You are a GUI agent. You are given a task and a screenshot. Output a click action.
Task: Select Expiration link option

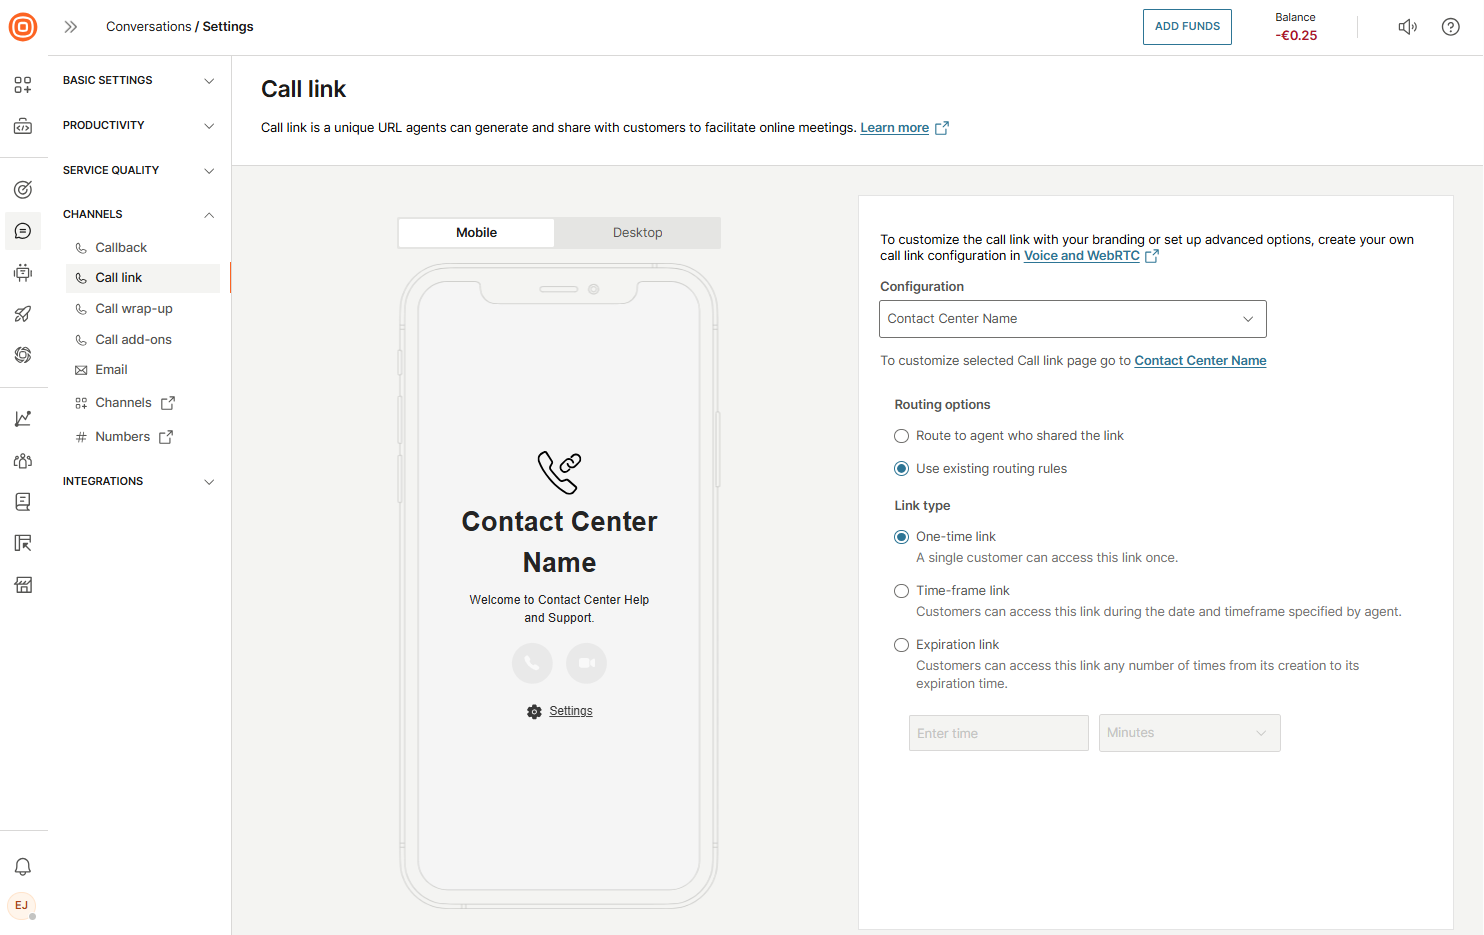902,645
